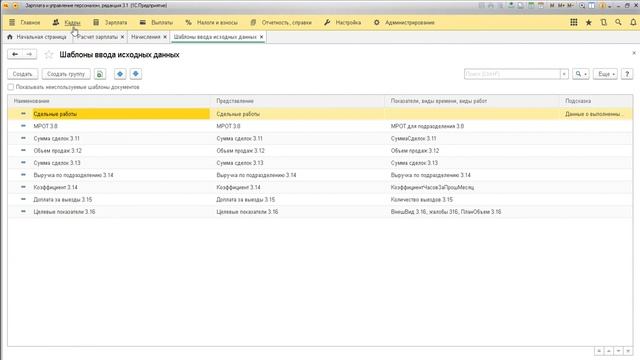This screenshot has width=640, height=360.
Task: Click row marker of МРОТ 3.8
Action: click(x=23, y=126)
